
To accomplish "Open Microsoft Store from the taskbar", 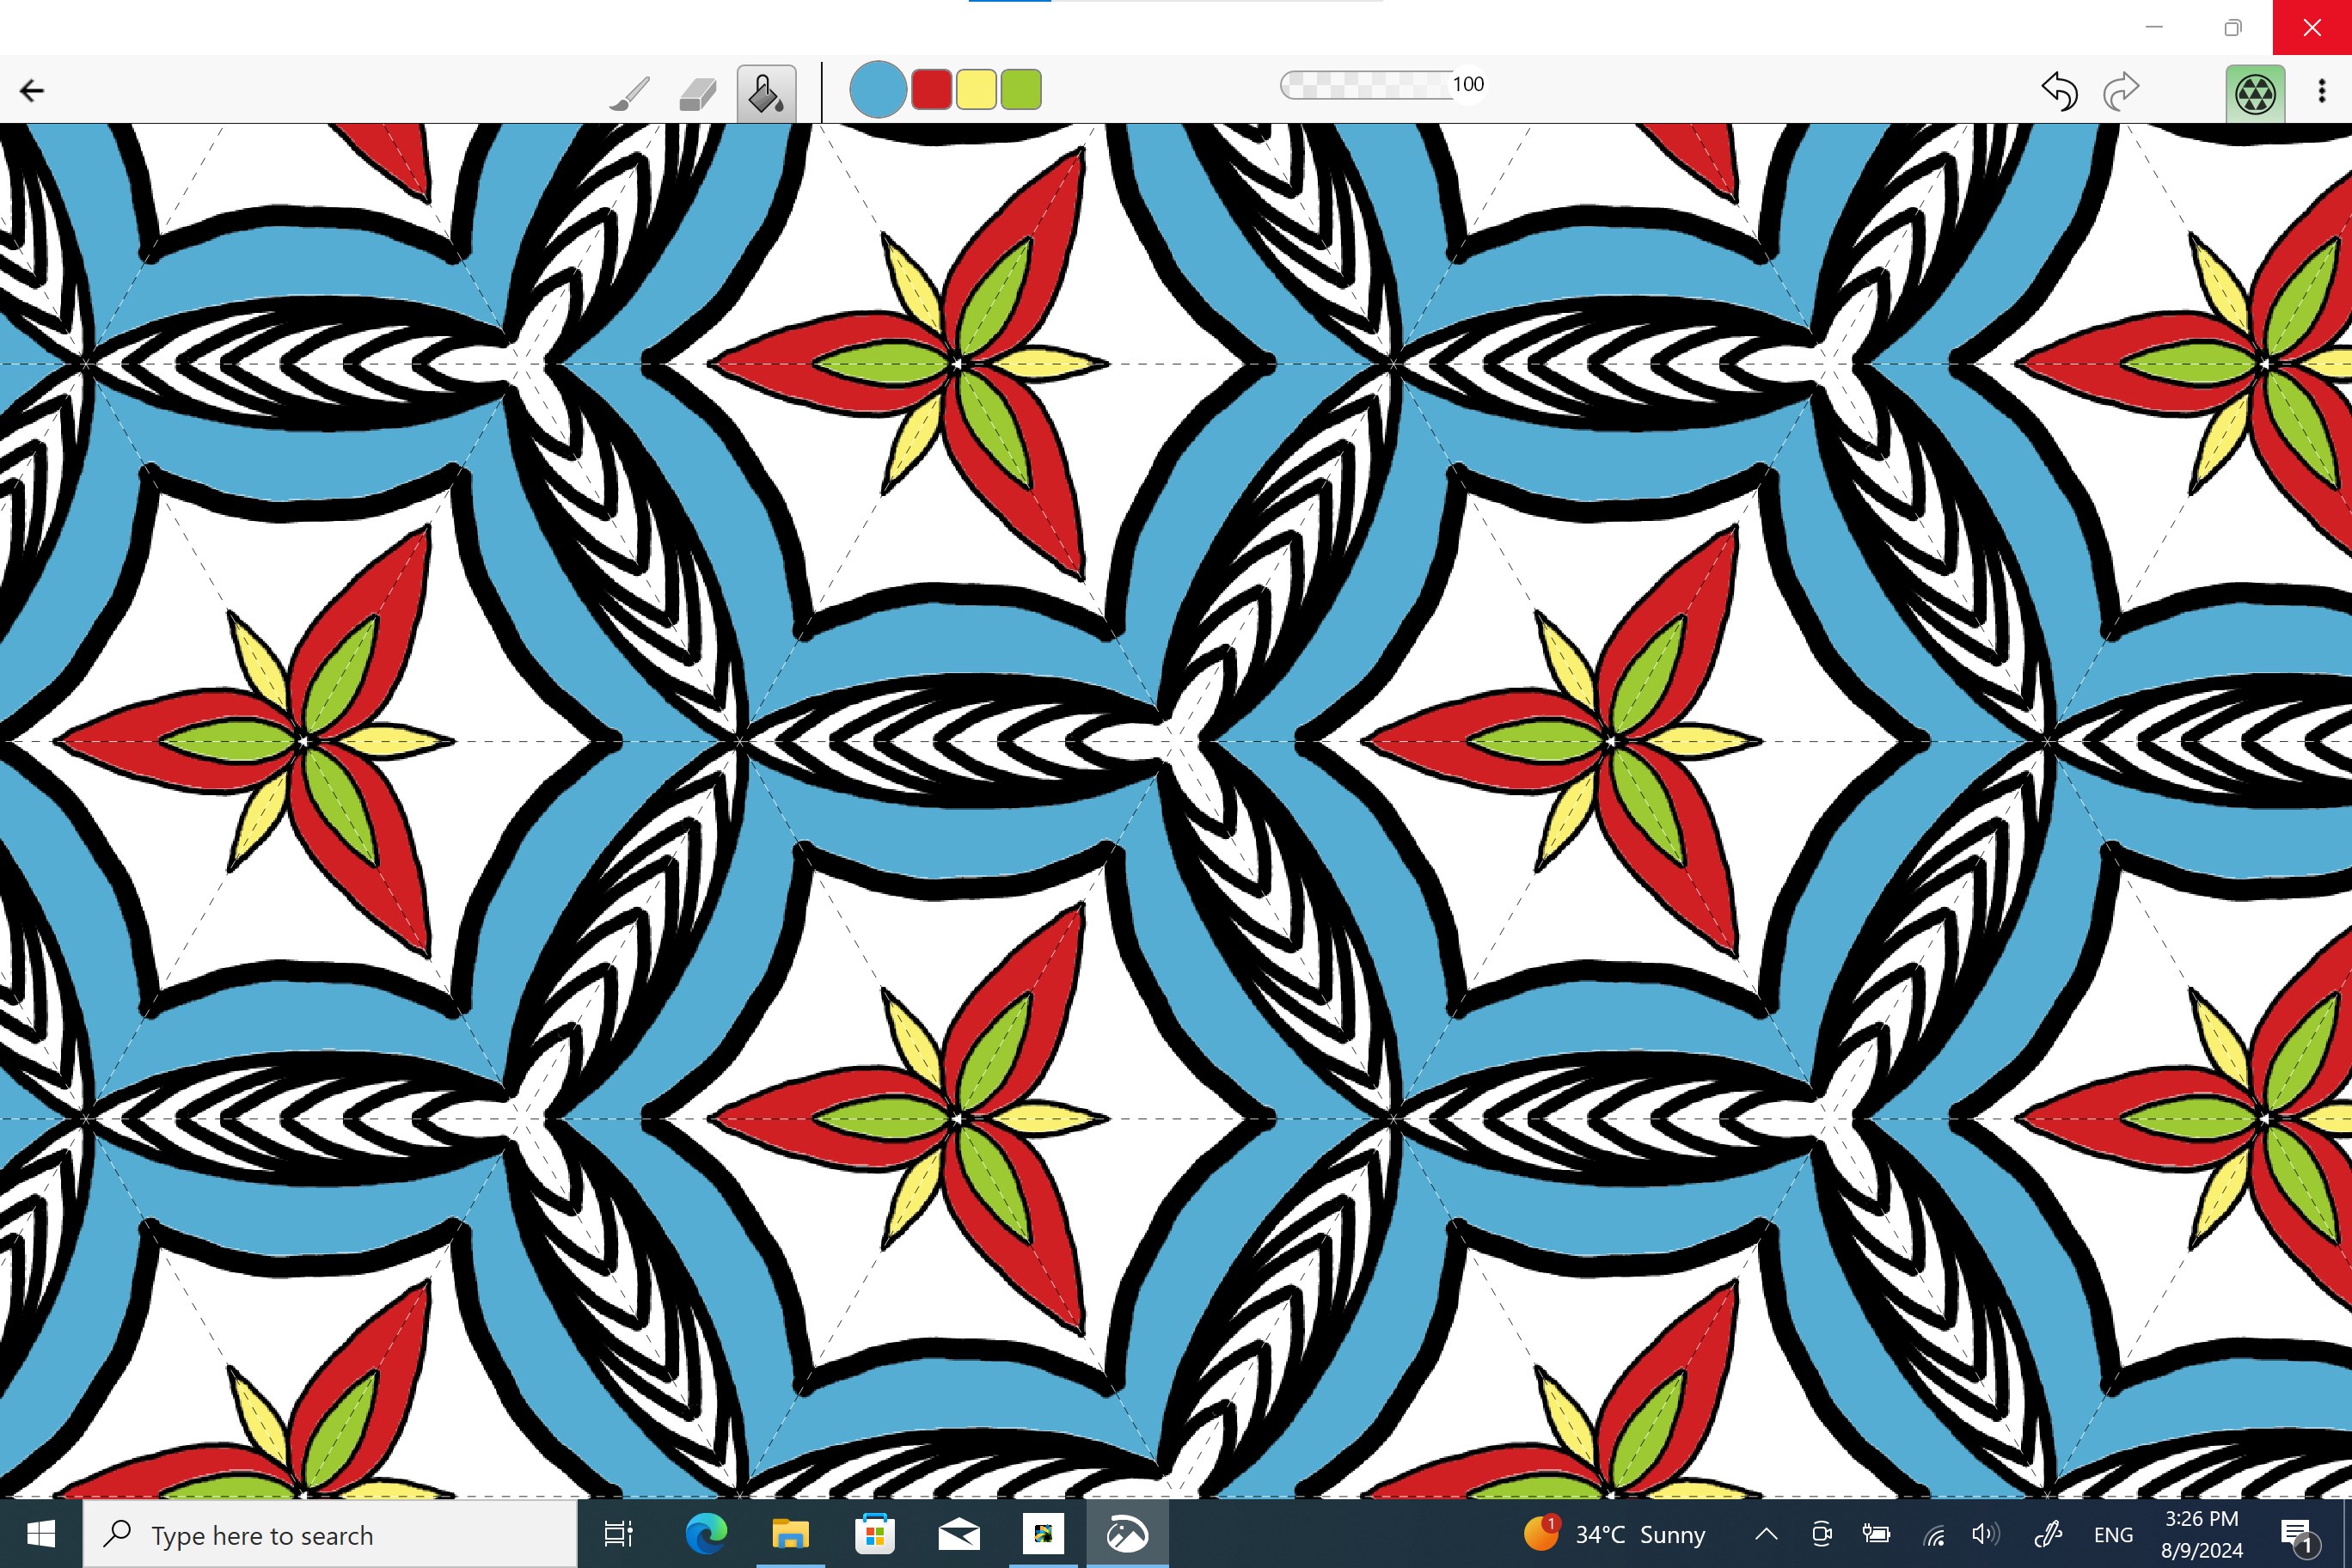I will (x=875, y=1534).
